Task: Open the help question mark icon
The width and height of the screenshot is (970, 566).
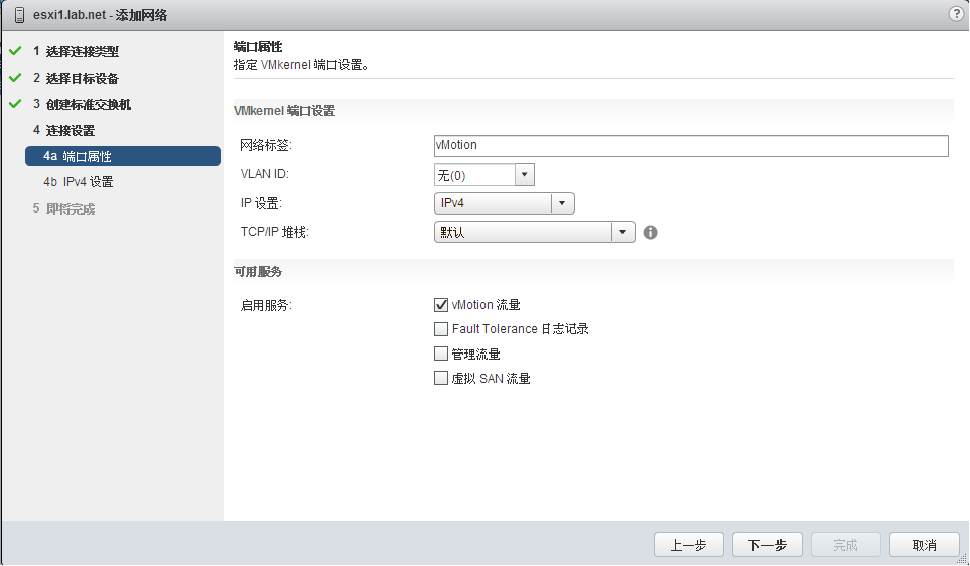Action: (956, 14)
